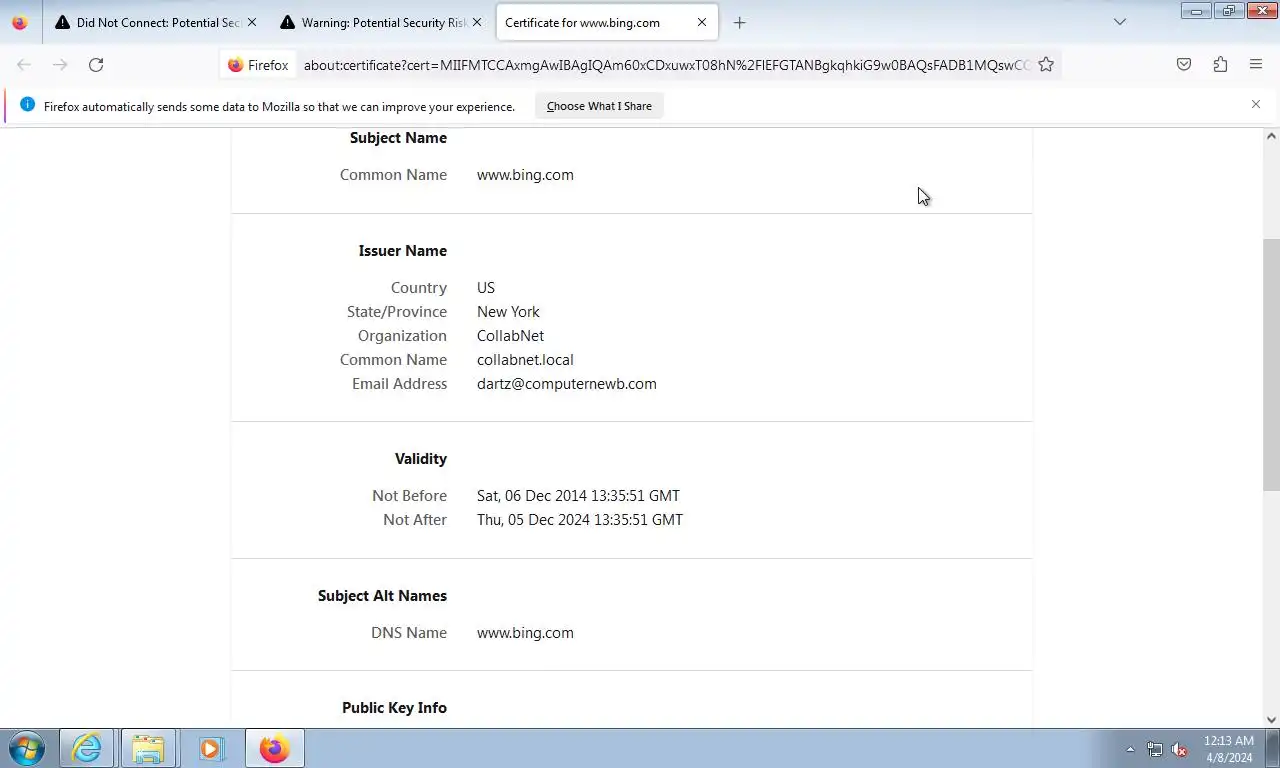Open the Save to Pocket icon

pyautogui.click(x=1184, y=65)
